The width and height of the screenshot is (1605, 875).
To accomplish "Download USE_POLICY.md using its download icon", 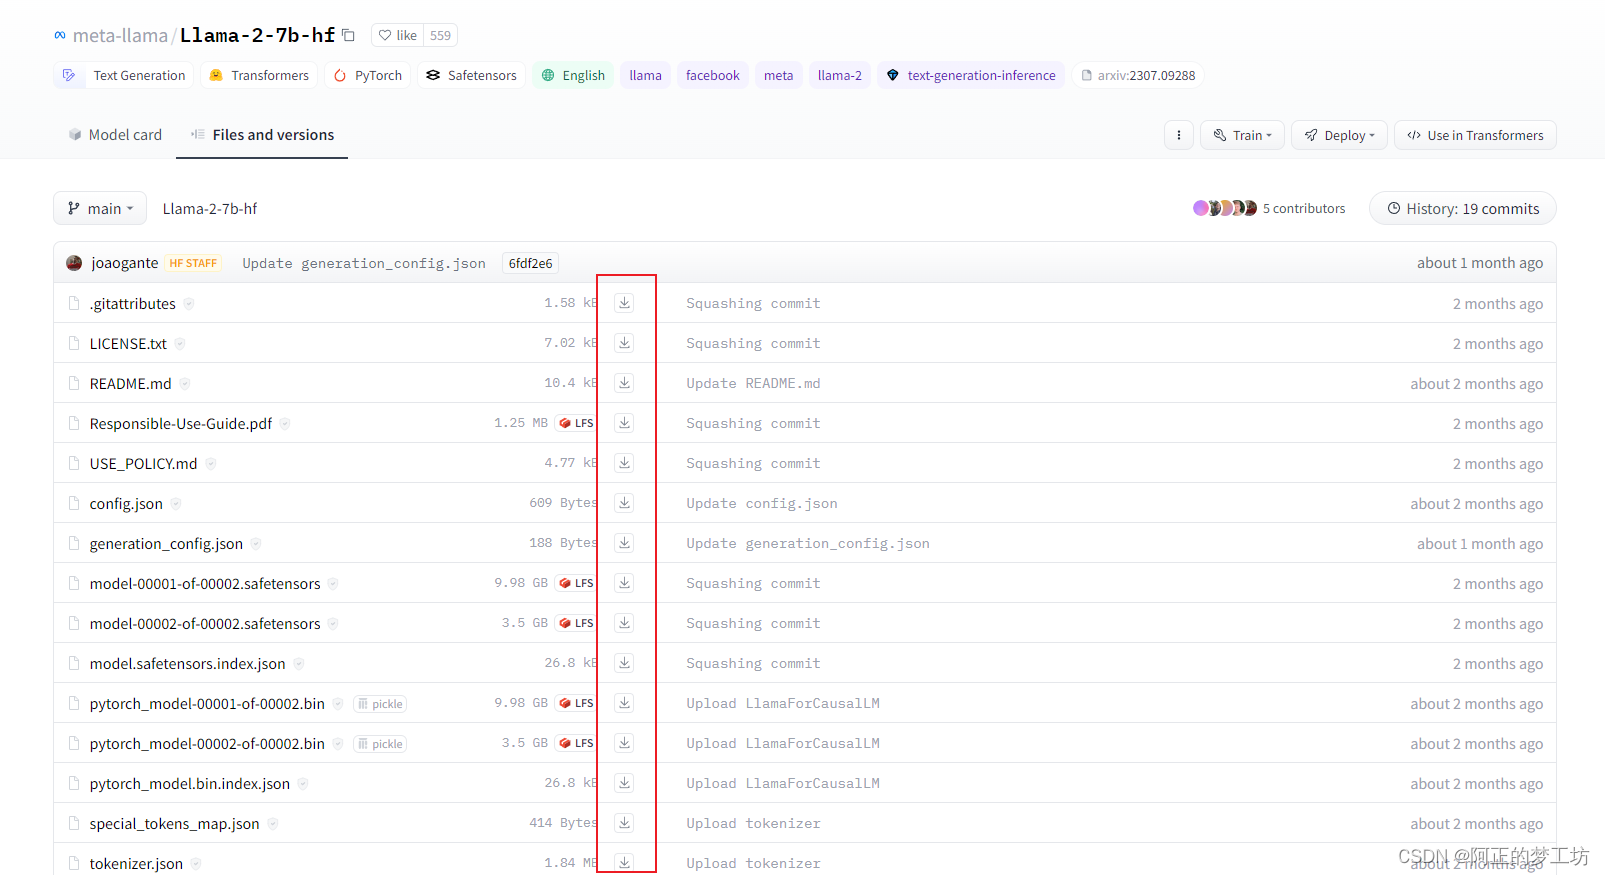I will (x=624, y=463).
